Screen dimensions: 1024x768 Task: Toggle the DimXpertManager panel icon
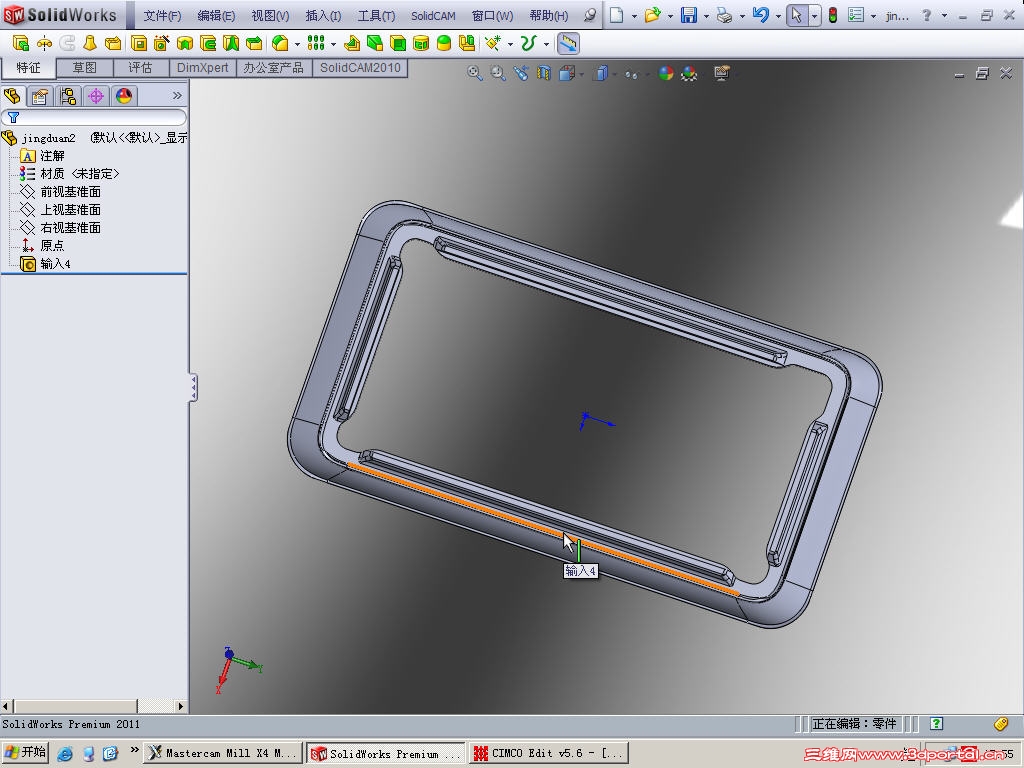pos(96,95)
